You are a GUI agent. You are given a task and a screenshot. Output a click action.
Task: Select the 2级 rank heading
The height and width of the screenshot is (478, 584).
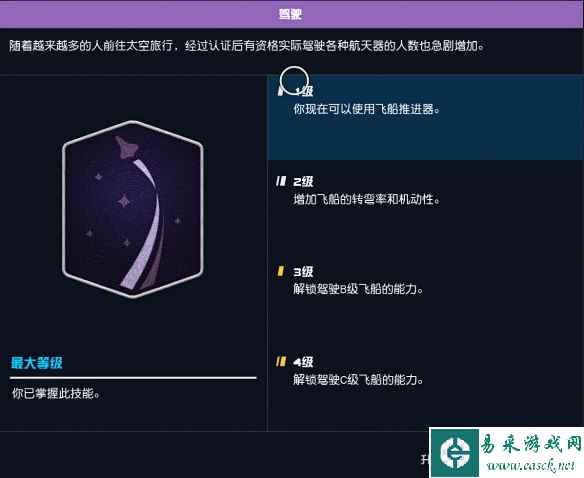[303, 182]
